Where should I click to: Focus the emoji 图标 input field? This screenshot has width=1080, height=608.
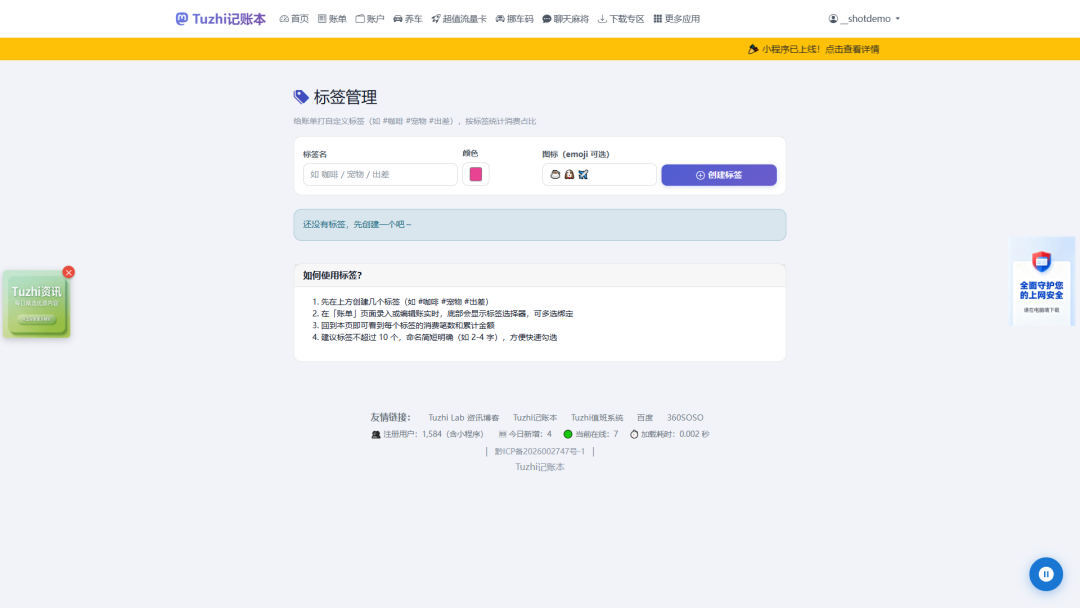point(599,174)
